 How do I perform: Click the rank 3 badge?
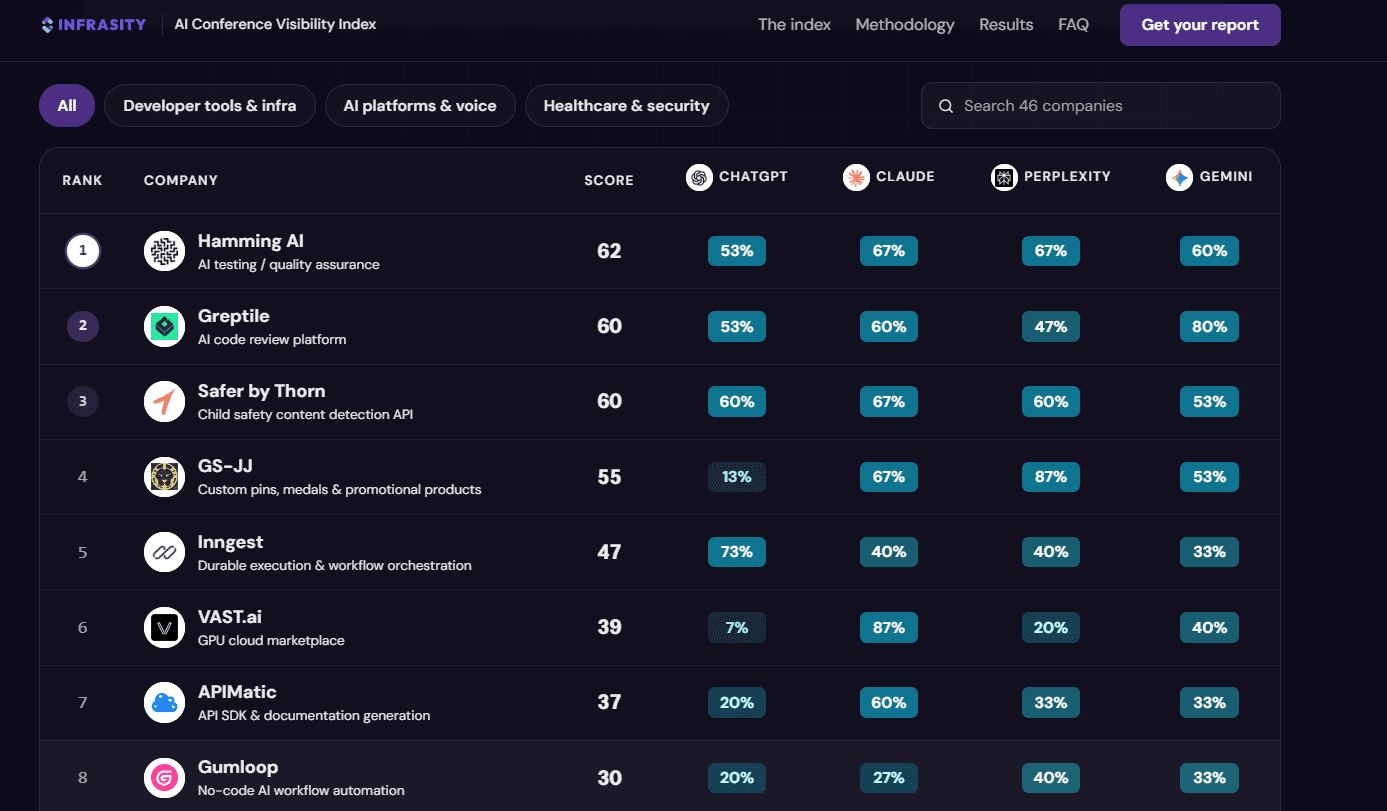[83, 401]
